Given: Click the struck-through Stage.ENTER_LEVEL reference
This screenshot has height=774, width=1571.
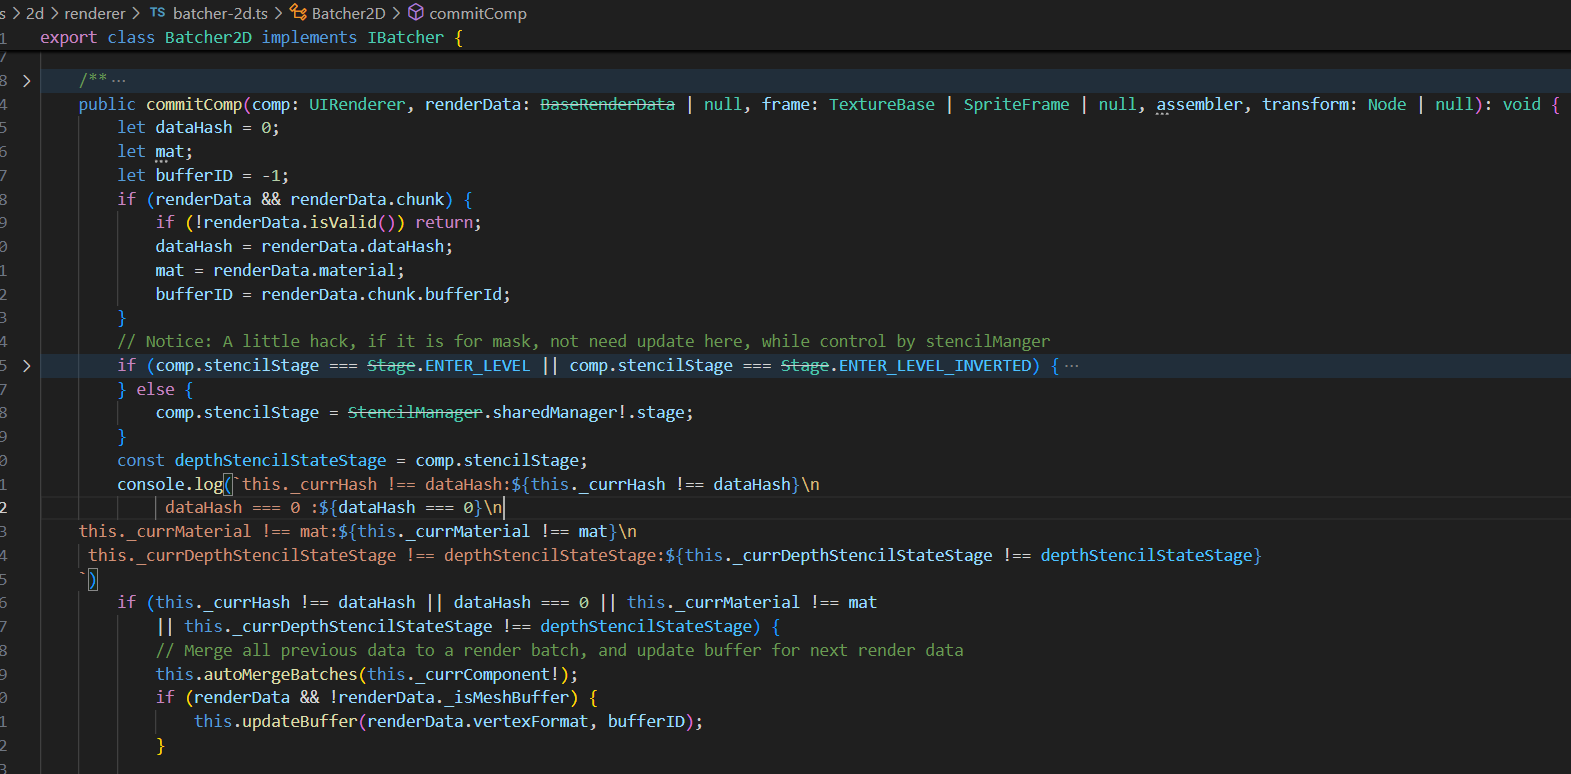Looking at the screenshot, I should (x=448, y=366).
